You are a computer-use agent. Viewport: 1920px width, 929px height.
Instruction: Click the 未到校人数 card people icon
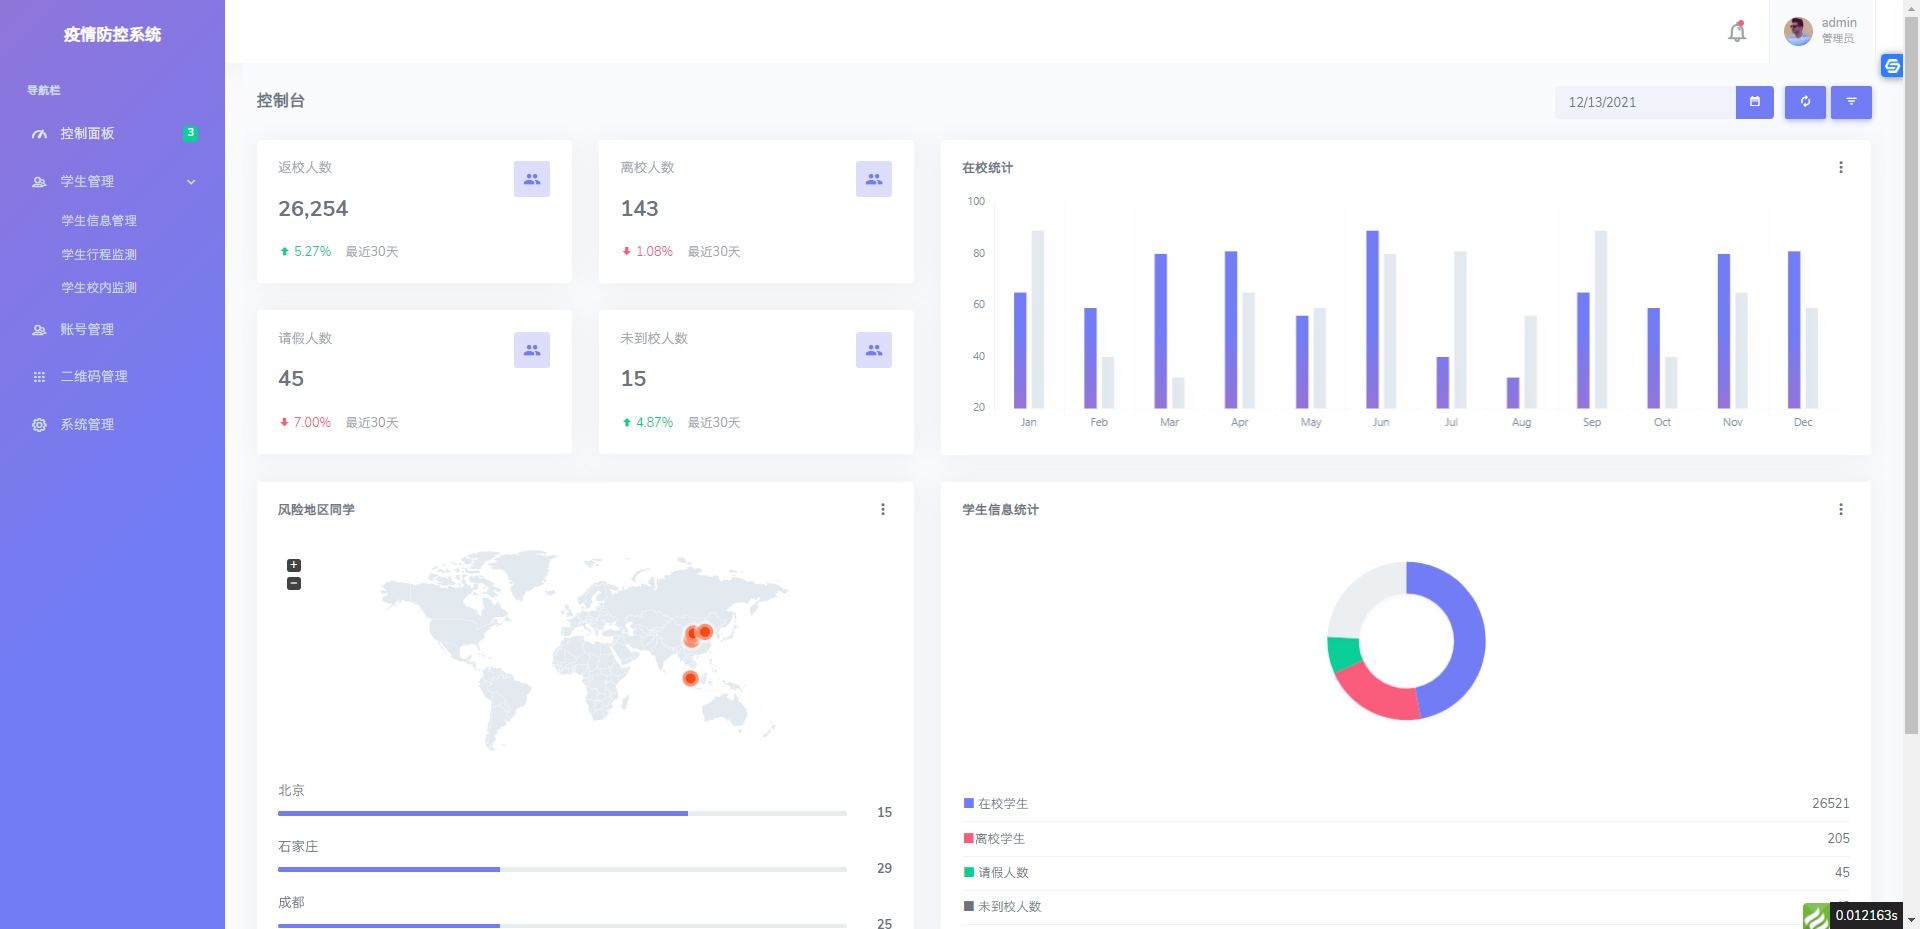(873, 350)
